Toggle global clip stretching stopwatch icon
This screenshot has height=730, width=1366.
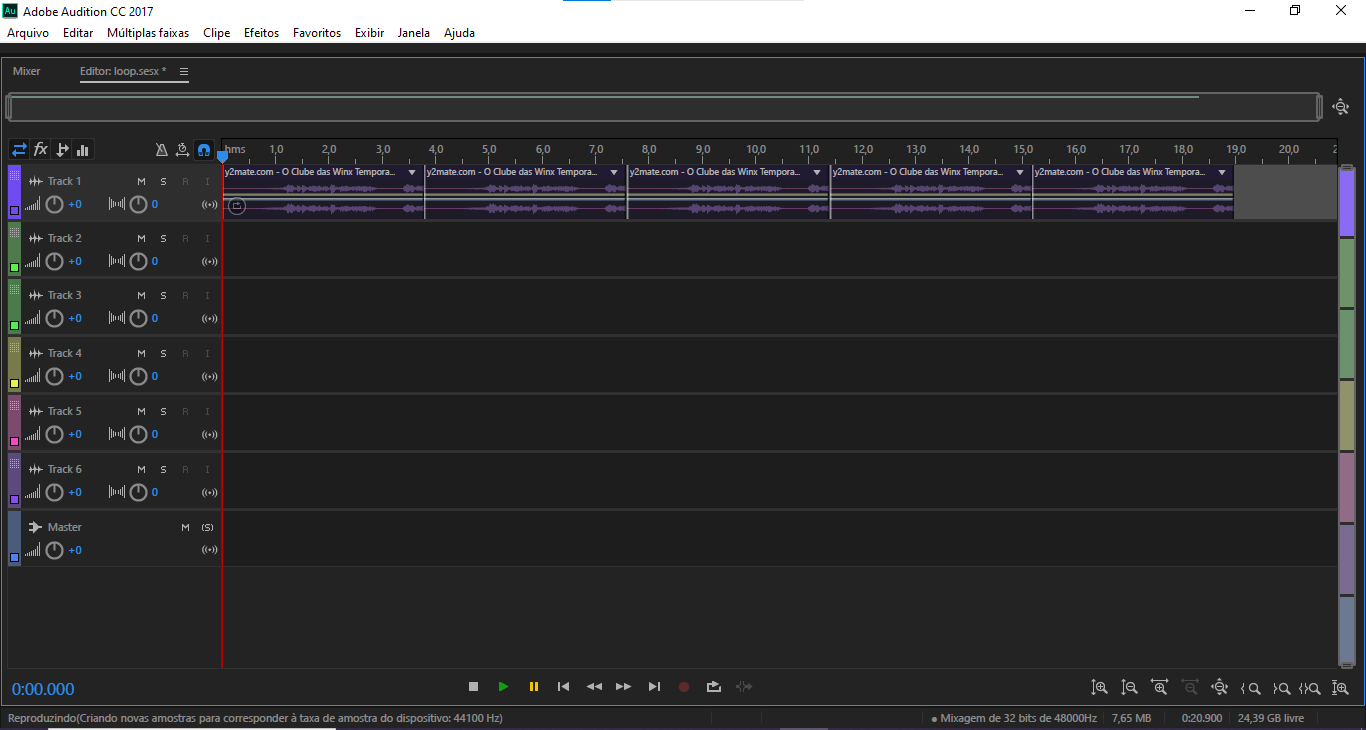182,150
